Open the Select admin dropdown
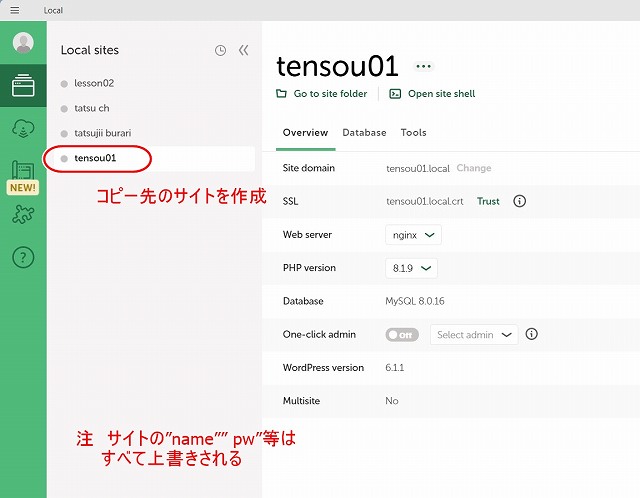 [474, 335]
